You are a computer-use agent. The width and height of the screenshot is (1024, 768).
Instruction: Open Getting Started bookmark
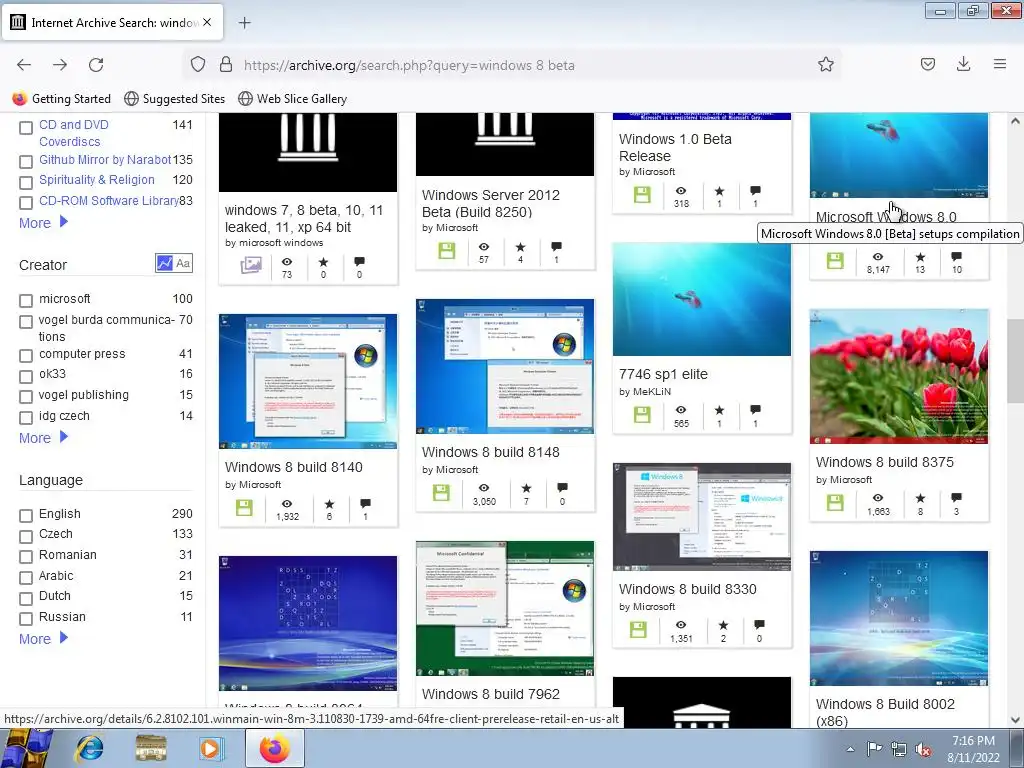point(62,99)
